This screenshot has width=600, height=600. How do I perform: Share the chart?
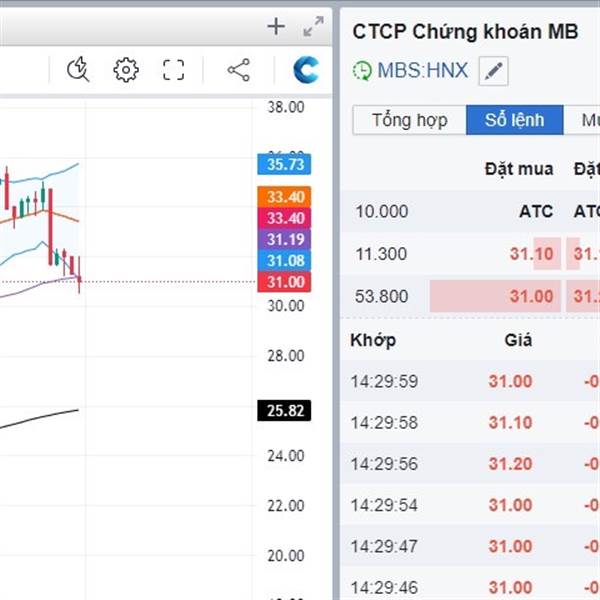click(x=239, y=70)
